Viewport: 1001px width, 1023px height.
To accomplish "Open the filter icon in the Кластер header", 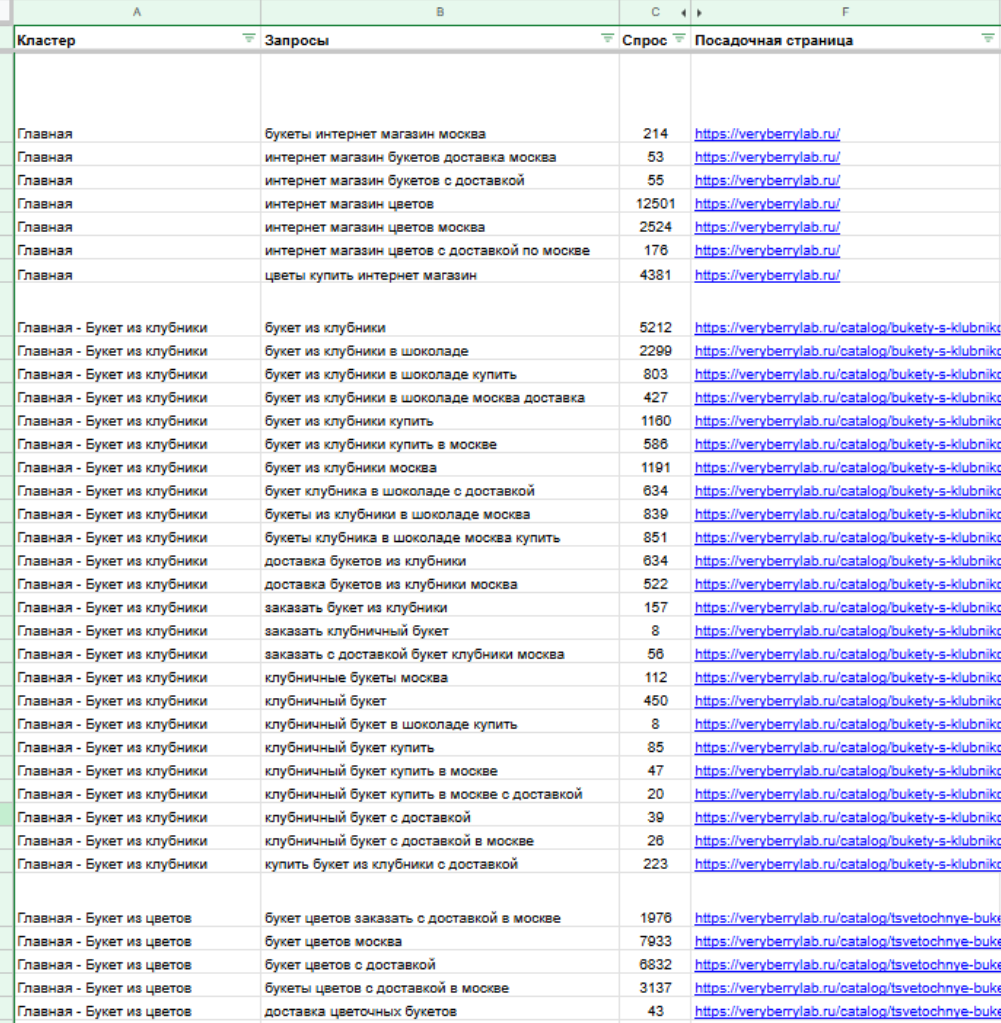I will point(249,38).
